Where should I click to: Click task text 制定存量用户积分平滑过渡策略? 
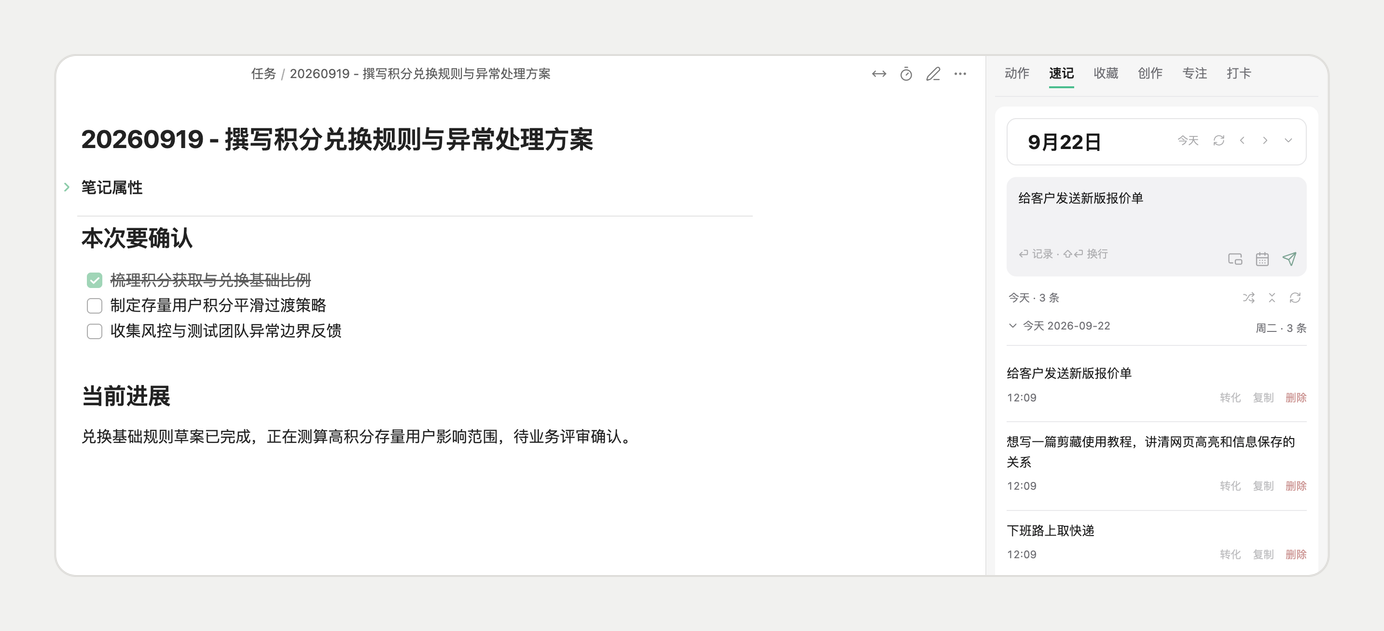pyautogui.click(x=219, y=306)
